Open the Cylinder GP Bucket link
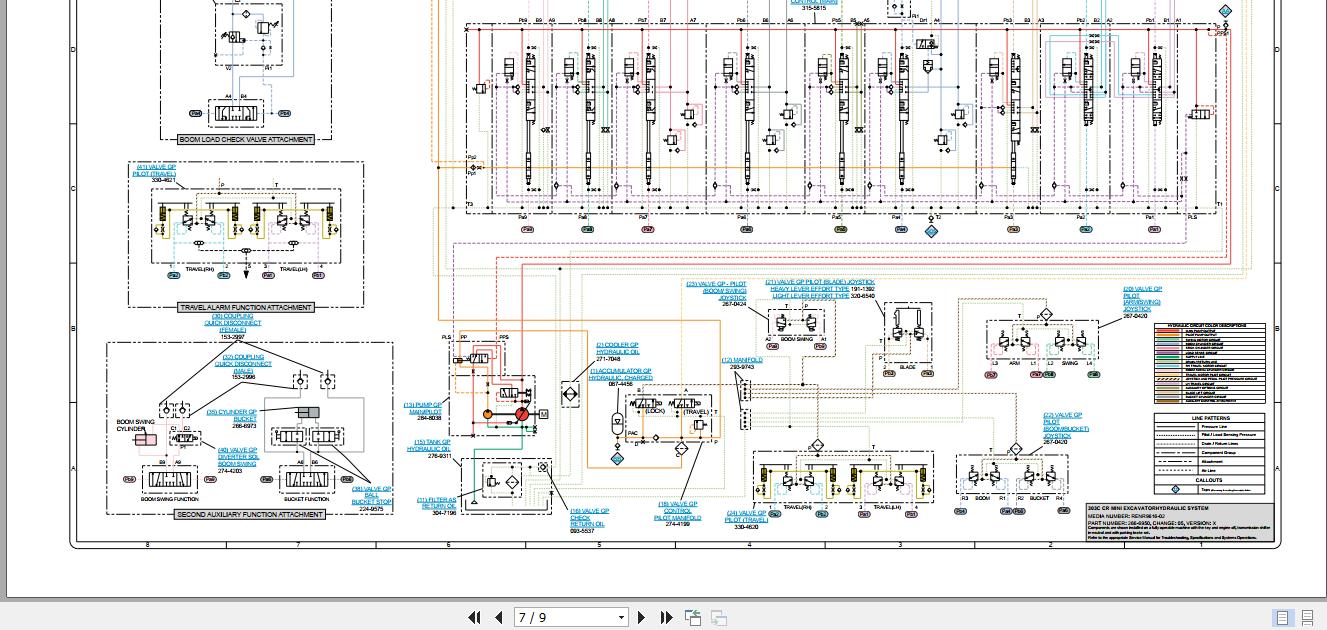 (x=232, y=415)
